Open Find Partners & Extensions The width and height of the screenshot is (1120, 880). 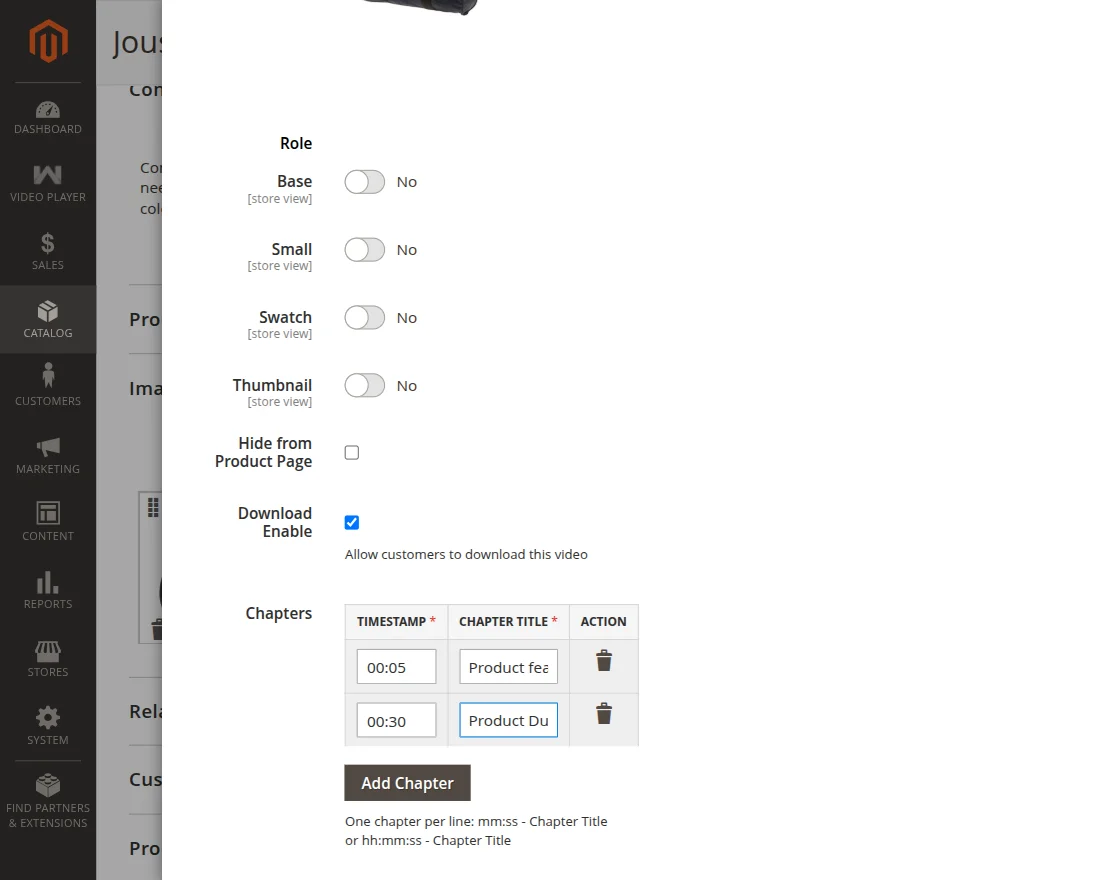pos(48,801)
